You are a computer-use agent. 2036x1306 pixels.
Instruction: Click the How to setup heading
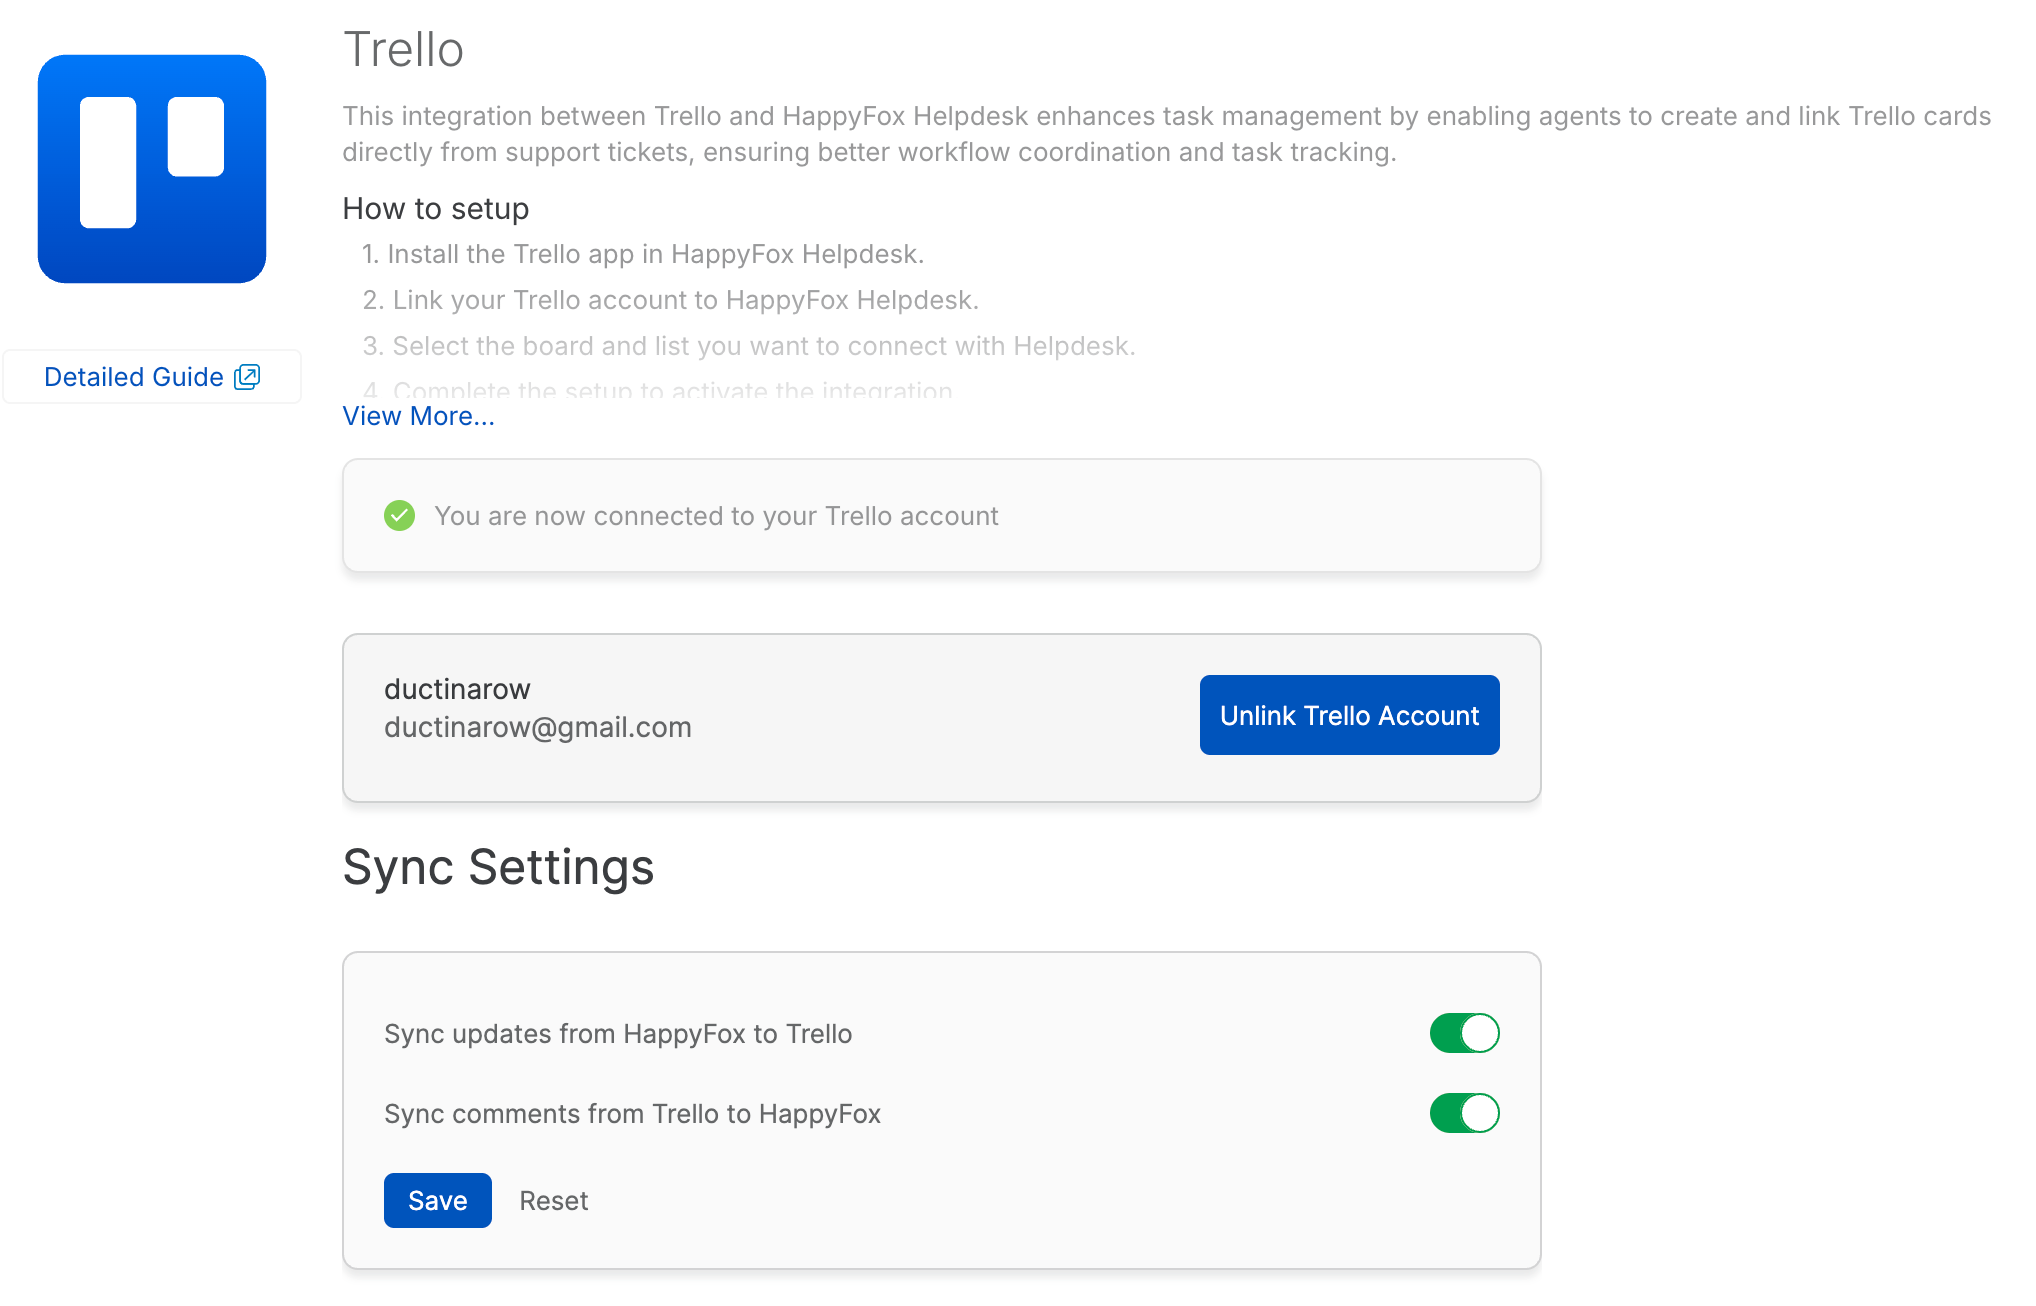point(435,208)
